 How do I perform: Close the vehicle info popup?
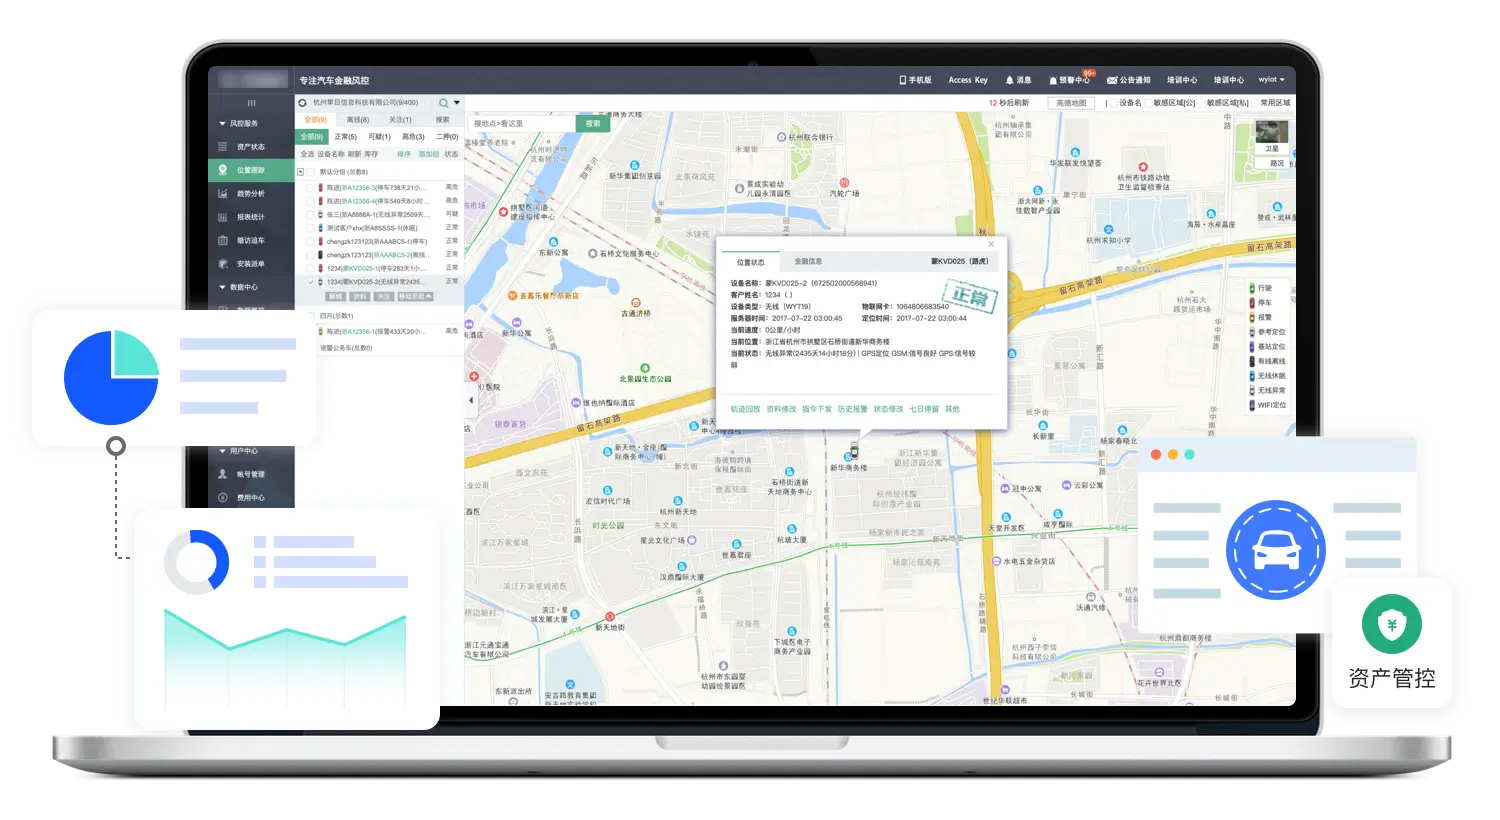[x=992, y=244]
